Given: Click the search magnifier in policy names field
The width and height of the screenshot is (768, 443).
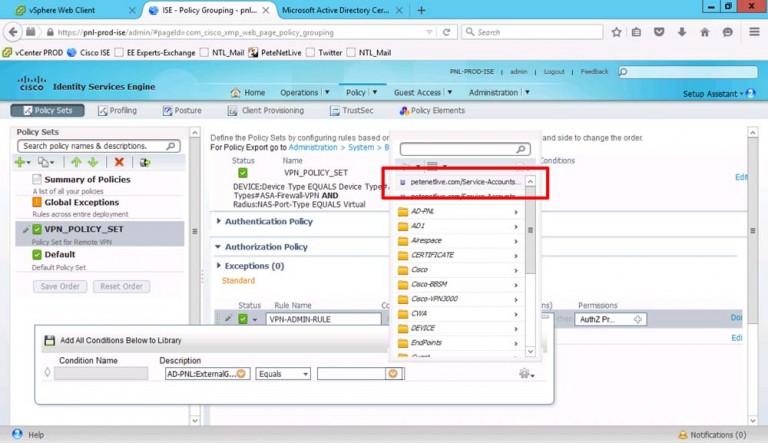Looking at the screenshot, I should 171,146.
